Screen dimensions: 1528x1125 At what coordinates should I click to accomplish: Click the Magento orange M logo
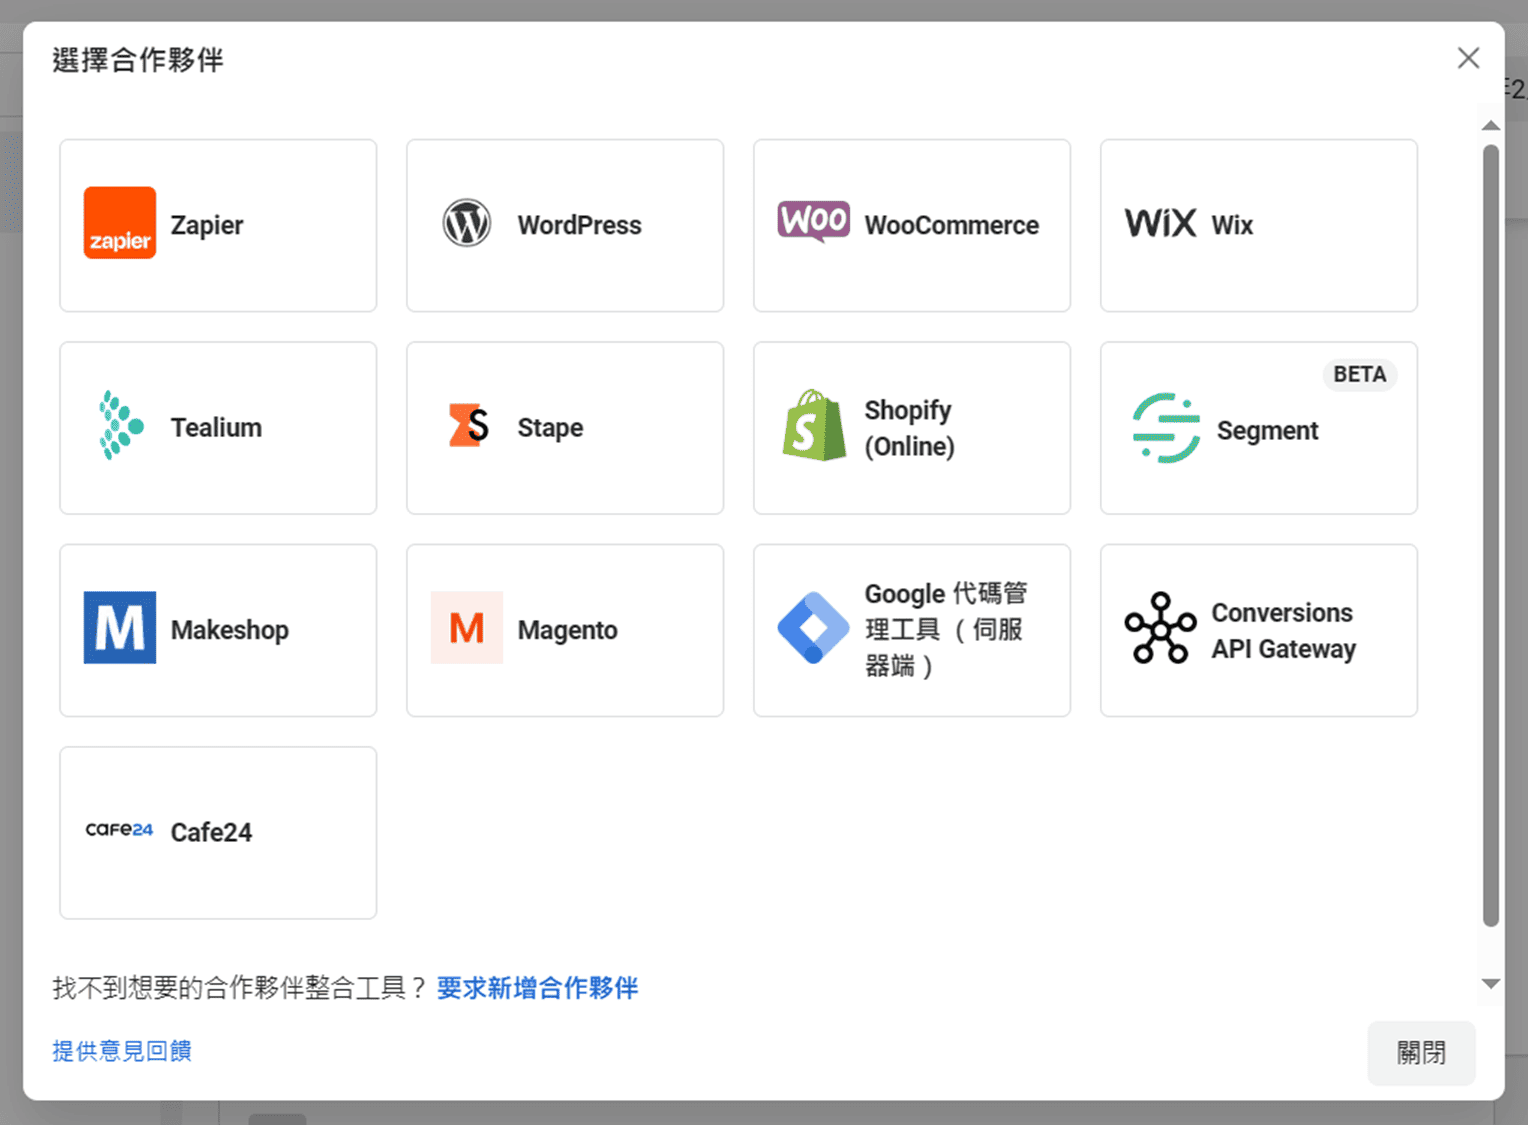[467, 628]
